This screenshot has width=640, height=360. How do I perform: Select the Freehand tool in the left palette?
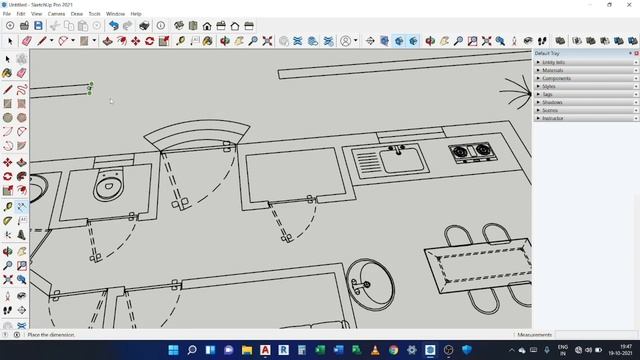click(22, 89)
